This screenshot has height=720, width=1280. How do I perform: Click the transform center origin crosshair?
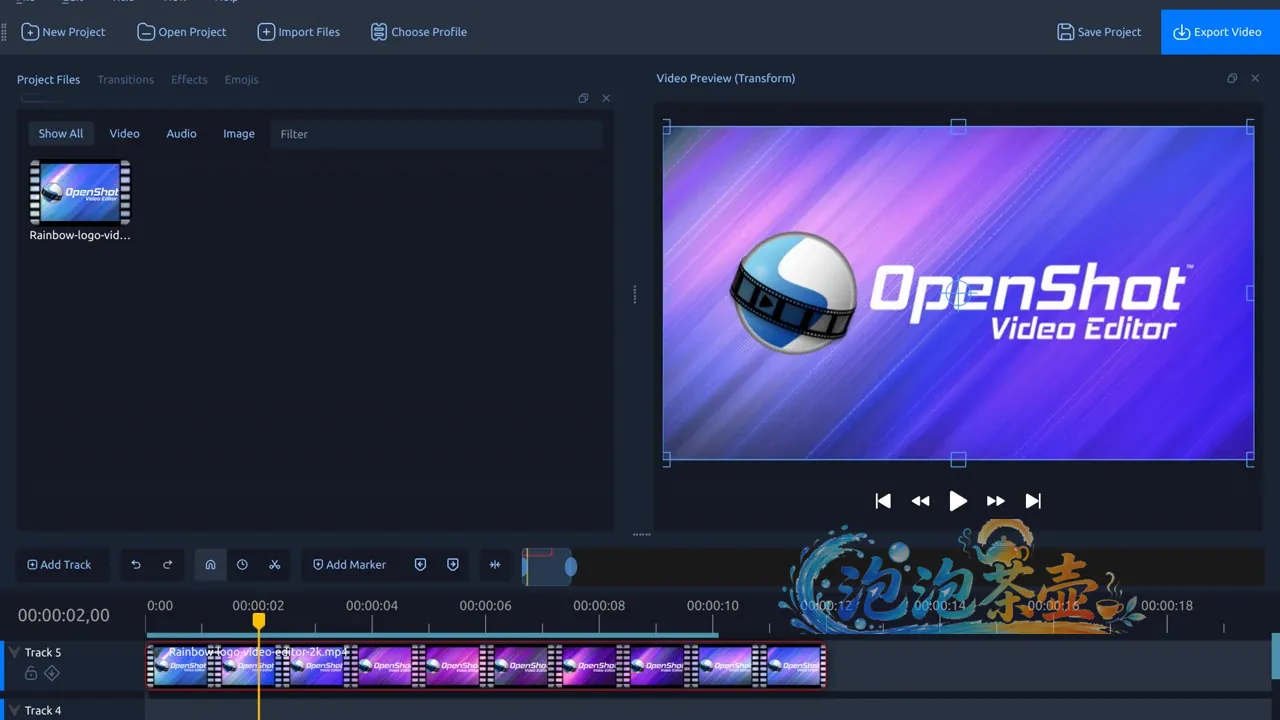tap(958, 294)
